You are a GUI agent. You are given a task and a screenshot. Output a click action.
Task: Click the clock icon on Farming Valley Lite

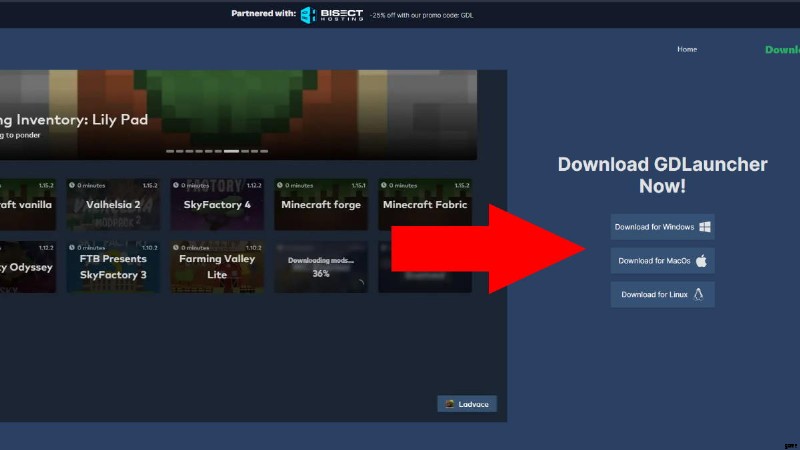click(x=176, y=247)
